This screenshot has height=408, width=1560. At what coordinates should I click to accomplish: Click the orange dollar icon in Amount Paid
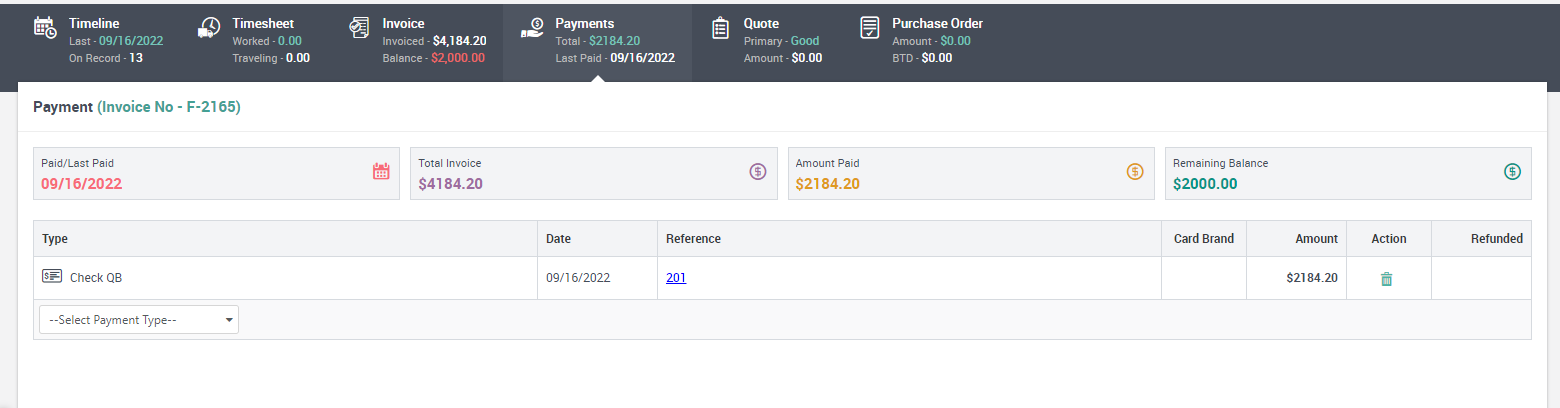coord(1135,171)
